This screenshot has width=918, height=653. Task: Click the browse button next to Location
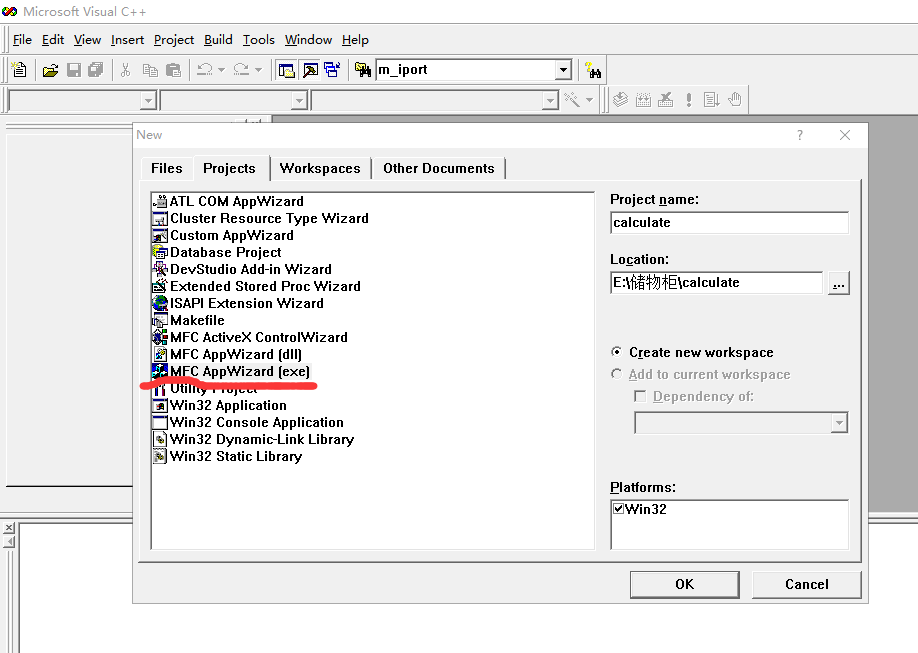pos(838,282)
